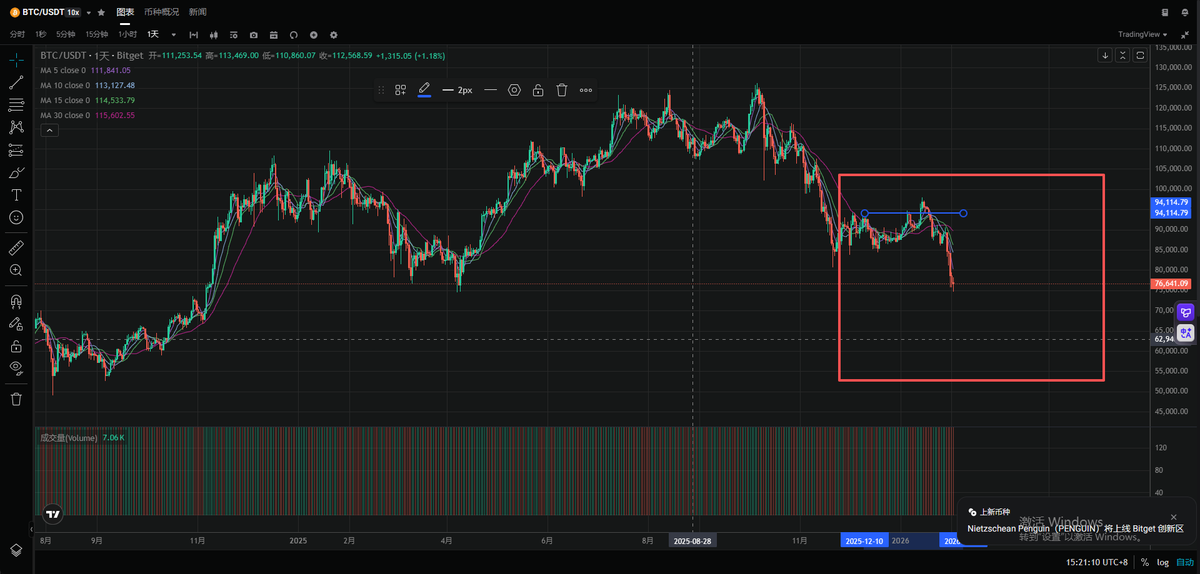The width and height of the screenshot is (1200, 574).
Task: Click the down arrow chart control button
Action: (x=1105, y=55)
